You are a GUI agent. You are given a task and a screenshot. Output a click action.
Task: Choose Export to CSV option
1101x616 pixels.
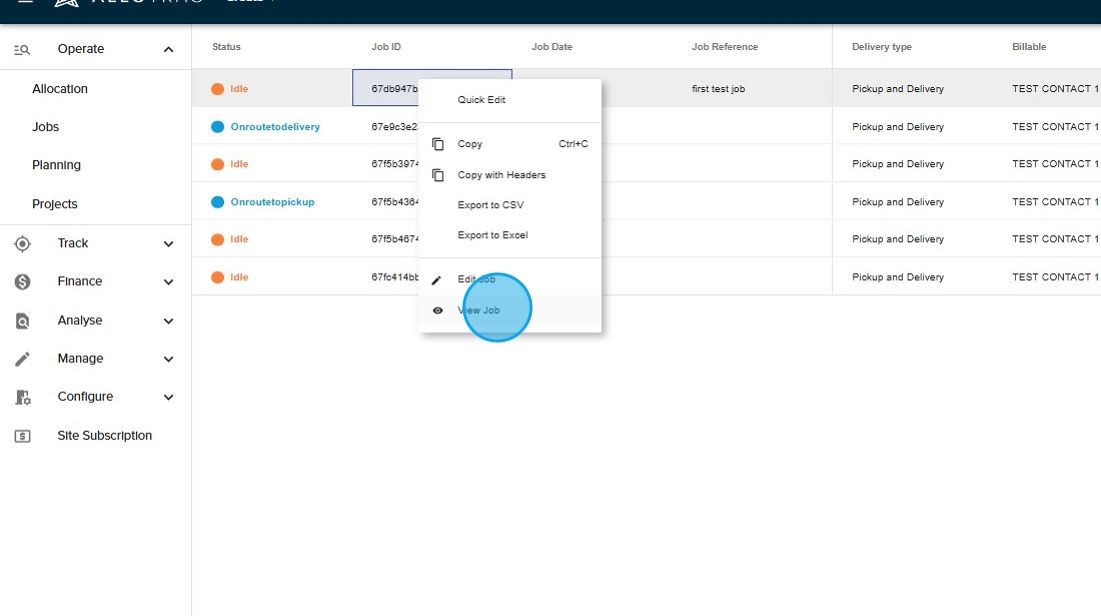(x=490, y=205)
